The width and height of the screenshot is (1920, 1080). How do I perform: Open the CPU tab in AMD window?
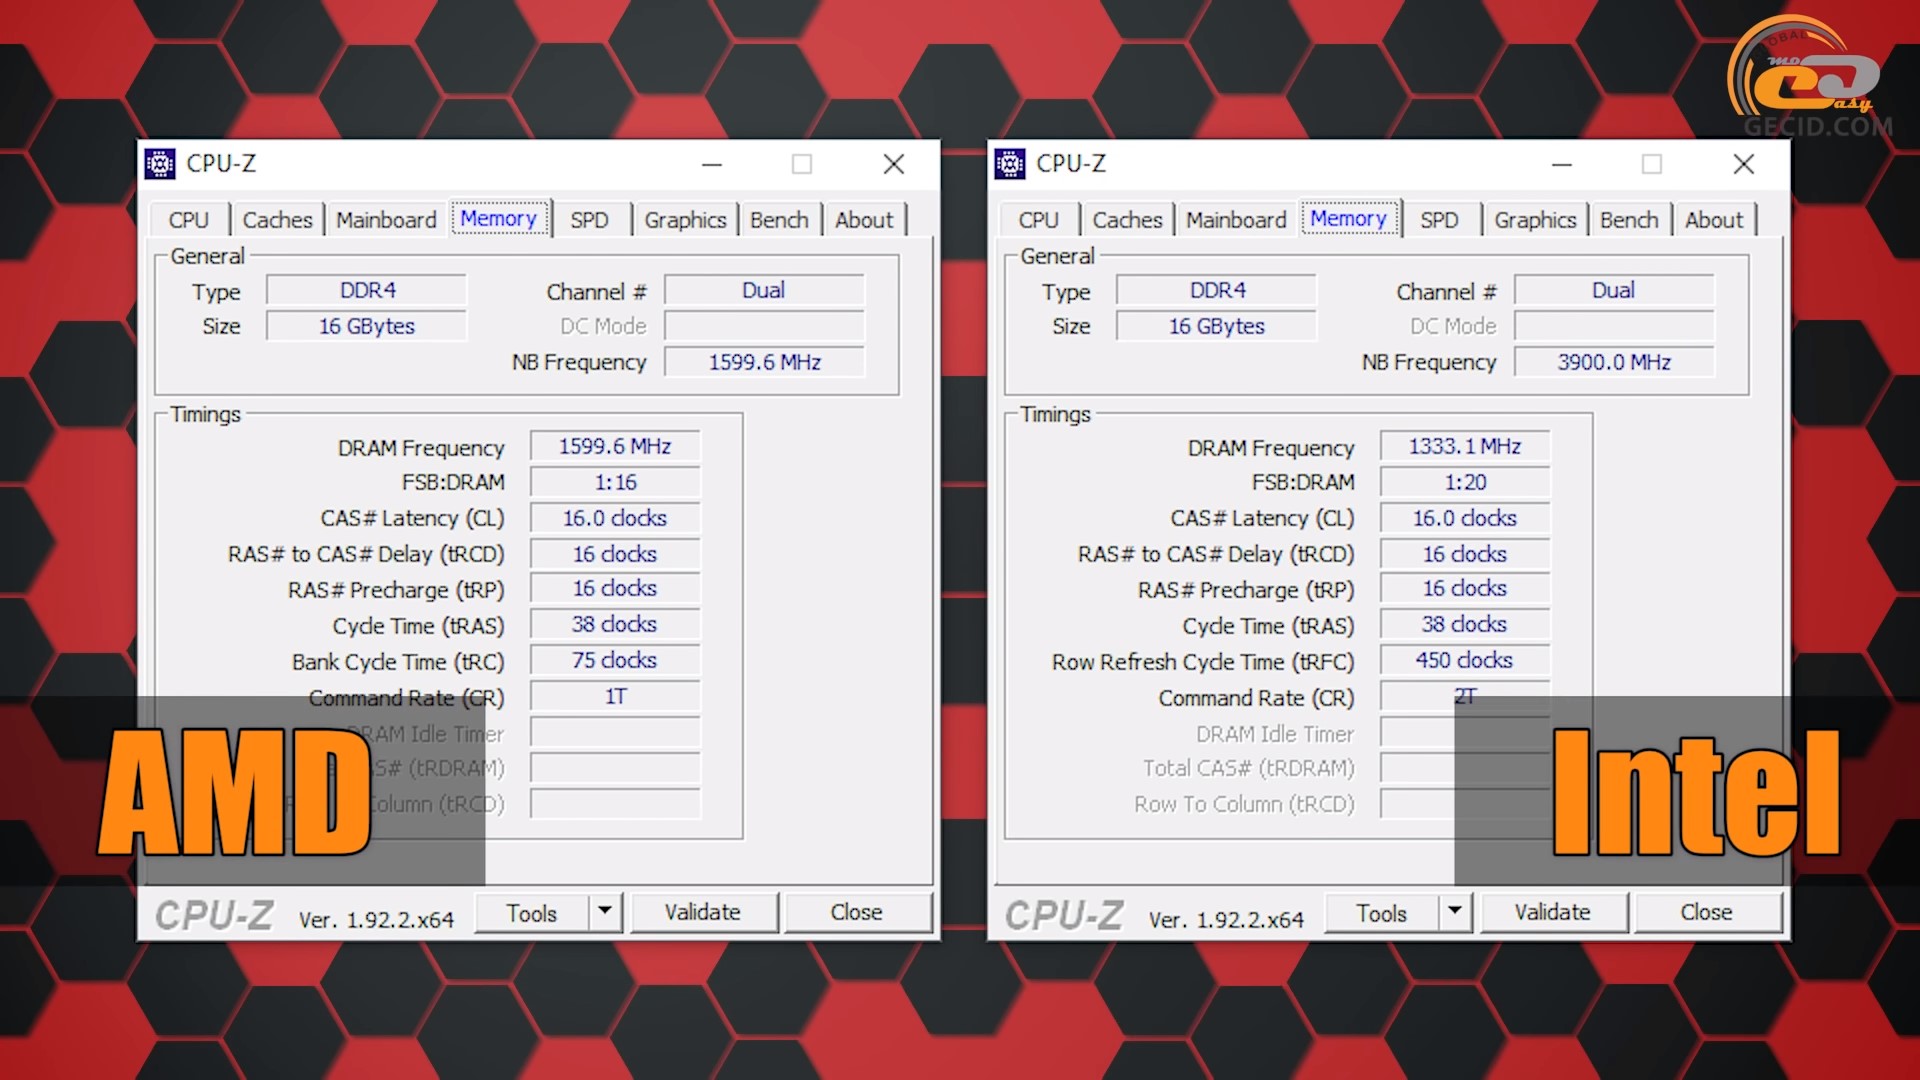(189, 220)
